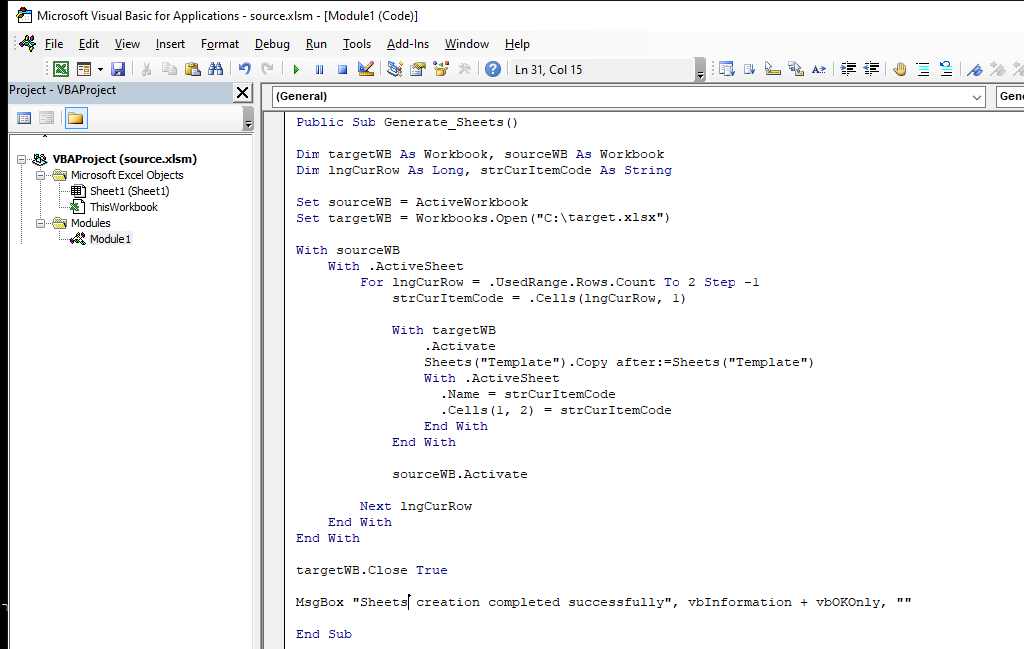Click the View Microsoft Excel icon

point(61,69)
